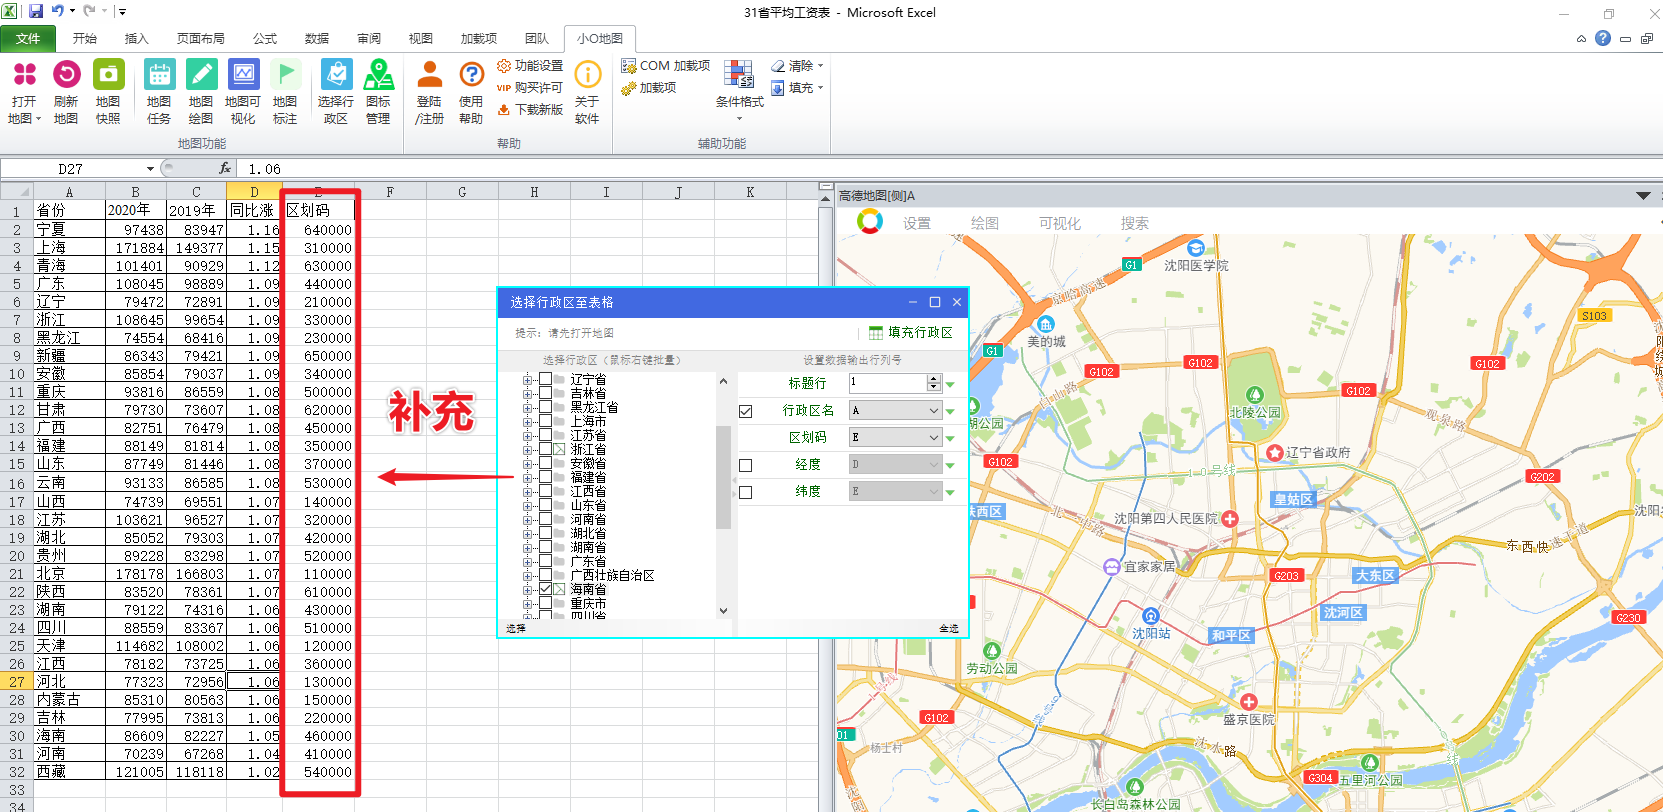Screen dimensions: 1663x812
Task: Enable the 纬度 (latitude) checkbox
Action: pos(746,492)
